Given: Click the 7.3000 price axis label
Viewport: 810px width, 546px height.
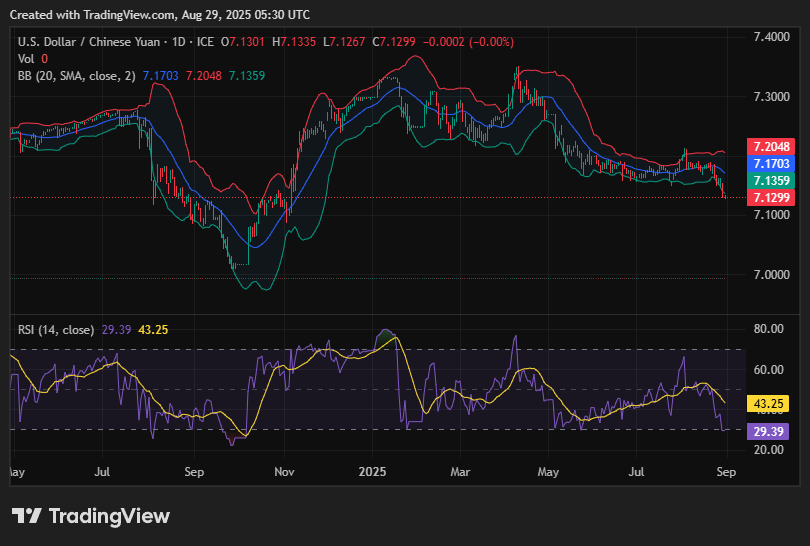Looking at the screenshot, I should pos(771,97).
